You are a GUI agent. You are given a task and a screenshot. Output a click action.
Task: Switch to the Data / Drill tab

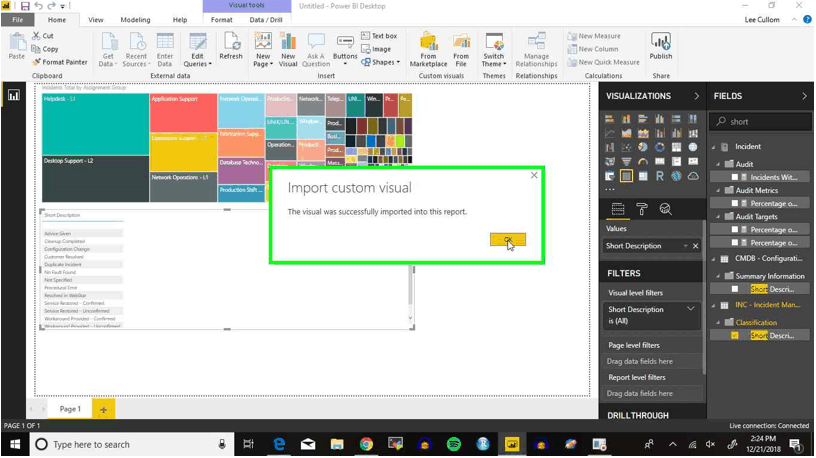click(x=266, y=20)
